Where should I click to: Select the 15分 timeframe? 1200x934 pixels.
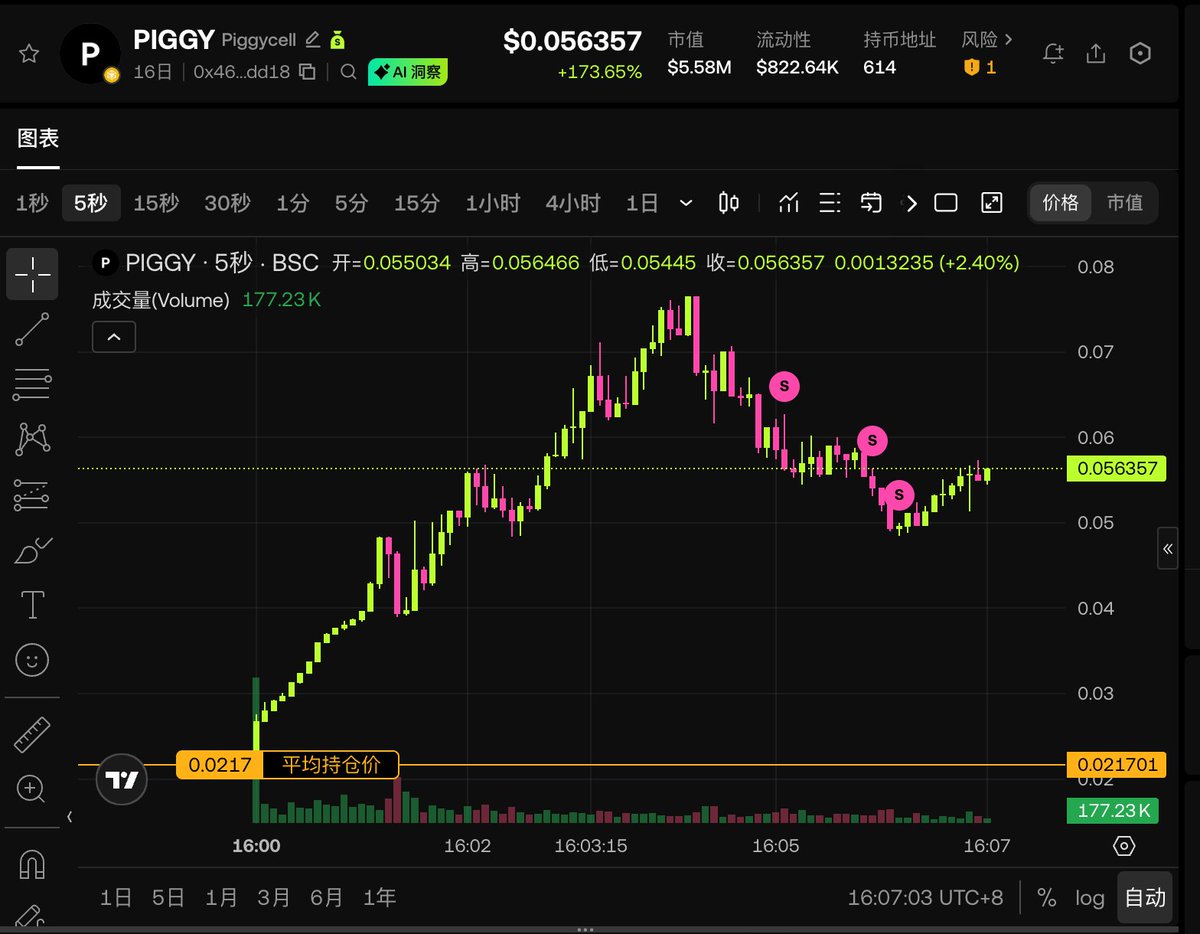[x=417, y=203]
